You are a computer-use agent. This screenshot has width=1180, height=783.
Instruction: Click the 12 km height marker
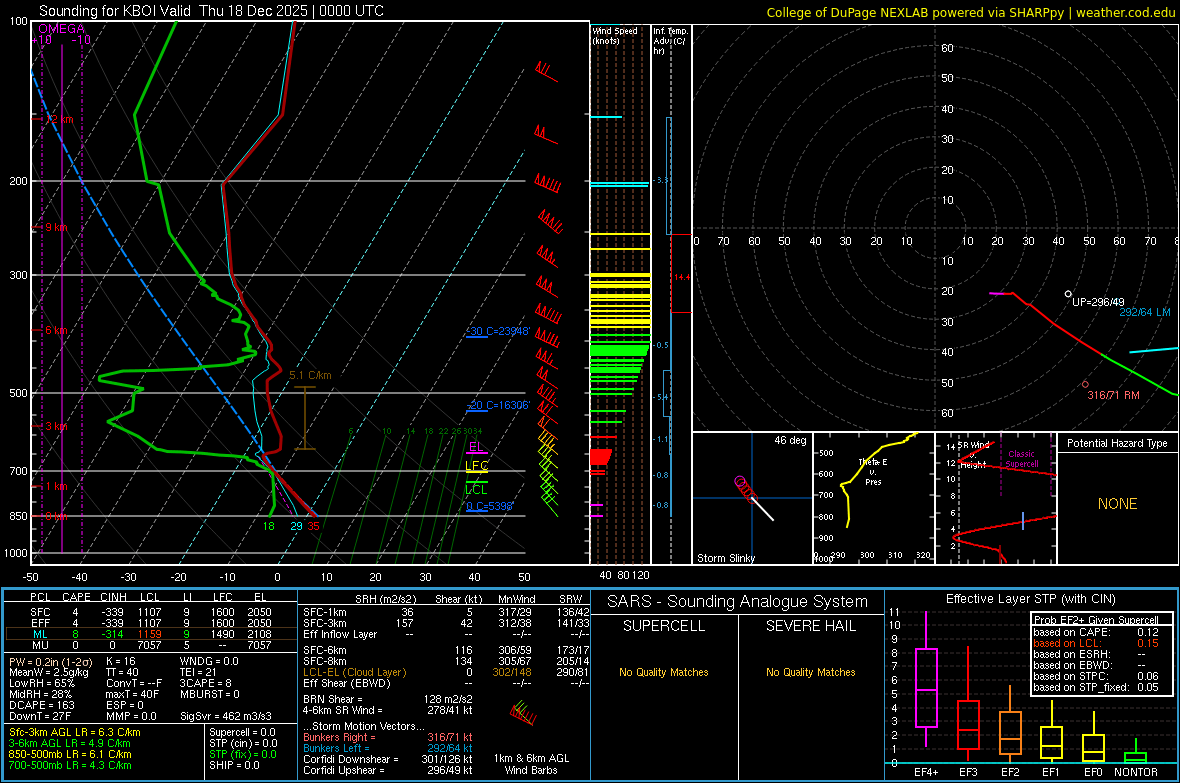tap(59, 119)
